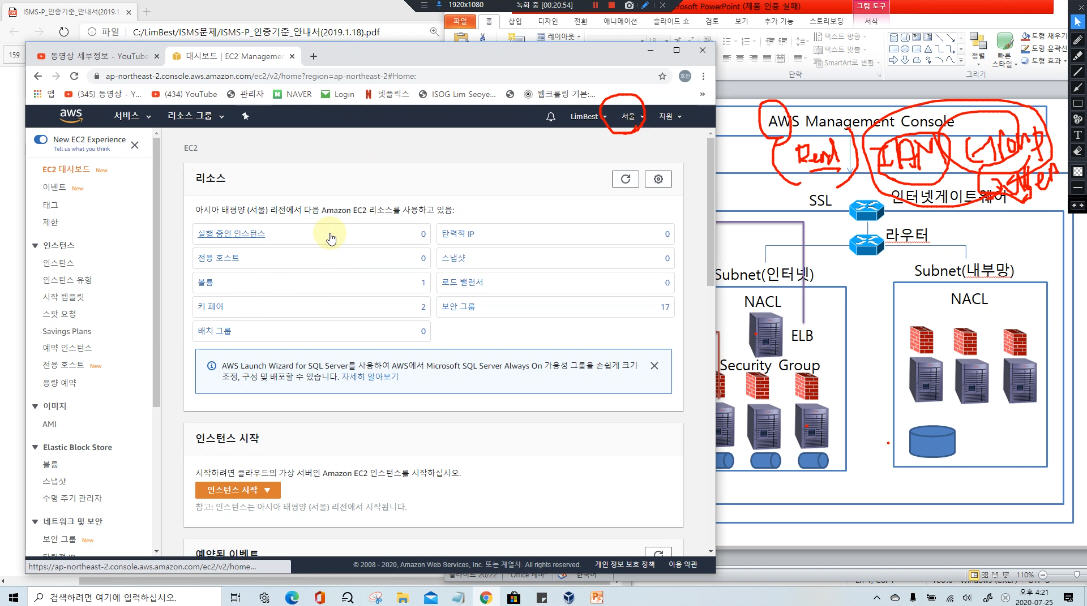Image resolution: width=1087 pixels, height=606 pixels.
Task: Open the 키 페어 resource link
Action: [211, 306]
